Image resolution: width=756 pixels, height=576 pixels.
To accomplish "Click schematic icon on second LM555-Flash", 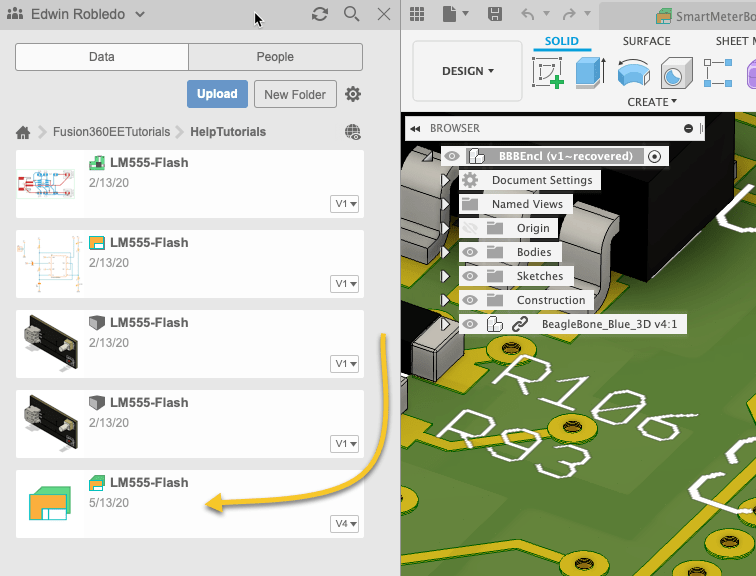I will (x=97, y=243).
